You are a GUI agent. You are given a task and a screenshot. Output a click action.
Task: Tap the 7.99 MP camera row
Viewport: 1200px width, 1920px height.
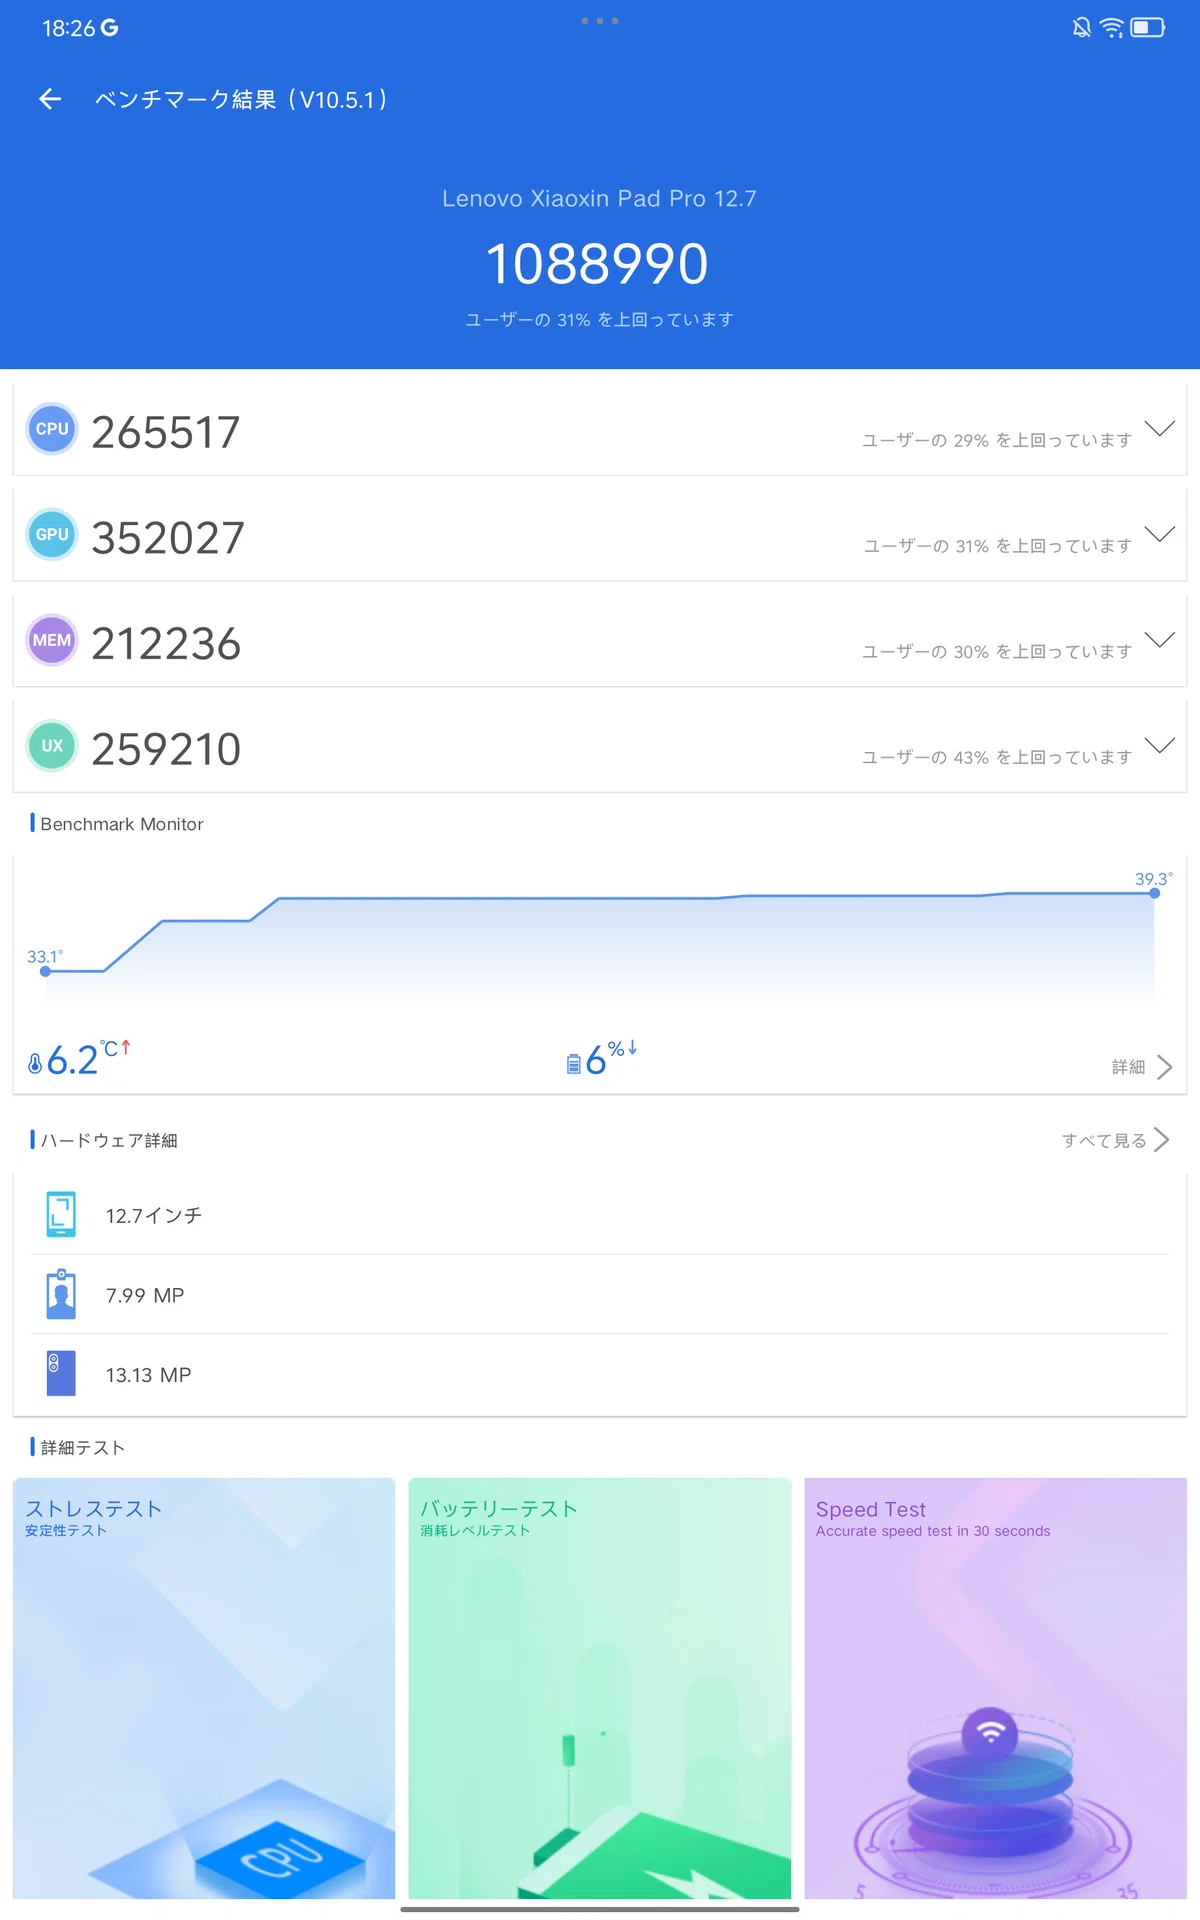tap(600, 1295)
